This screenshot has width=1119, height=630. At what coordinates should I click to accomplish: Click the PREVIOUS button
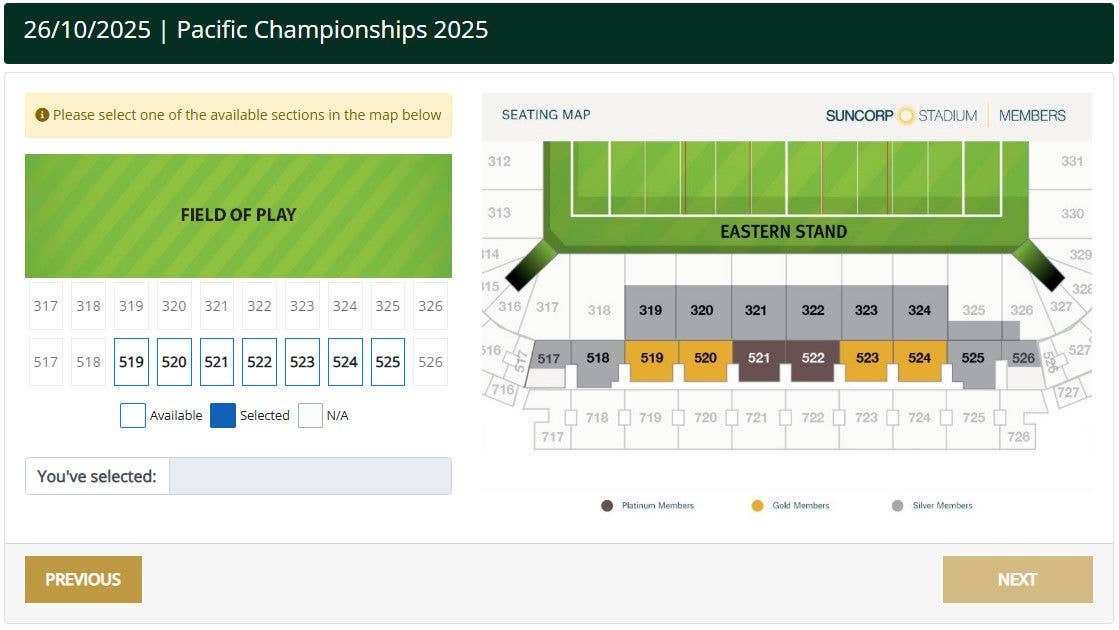point(83,579)
